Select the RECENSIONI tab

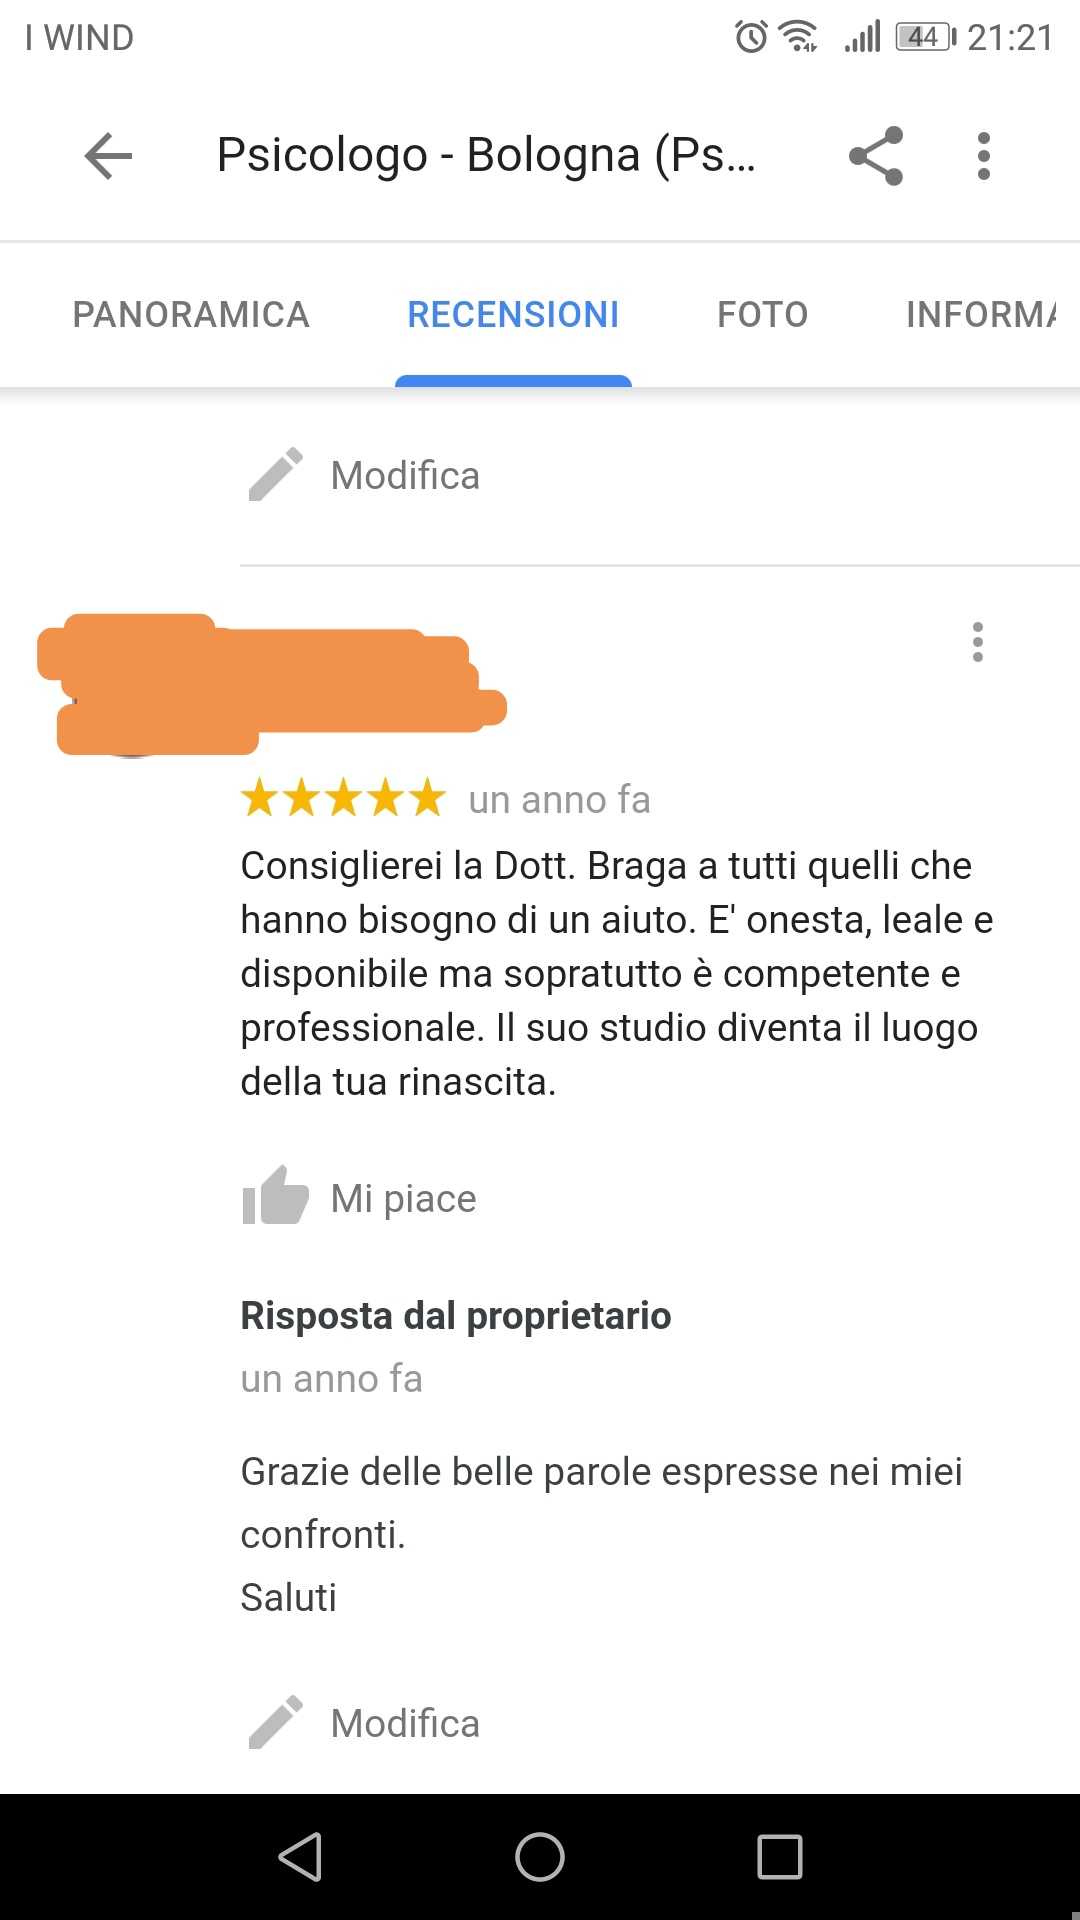(x=513, y=314)
